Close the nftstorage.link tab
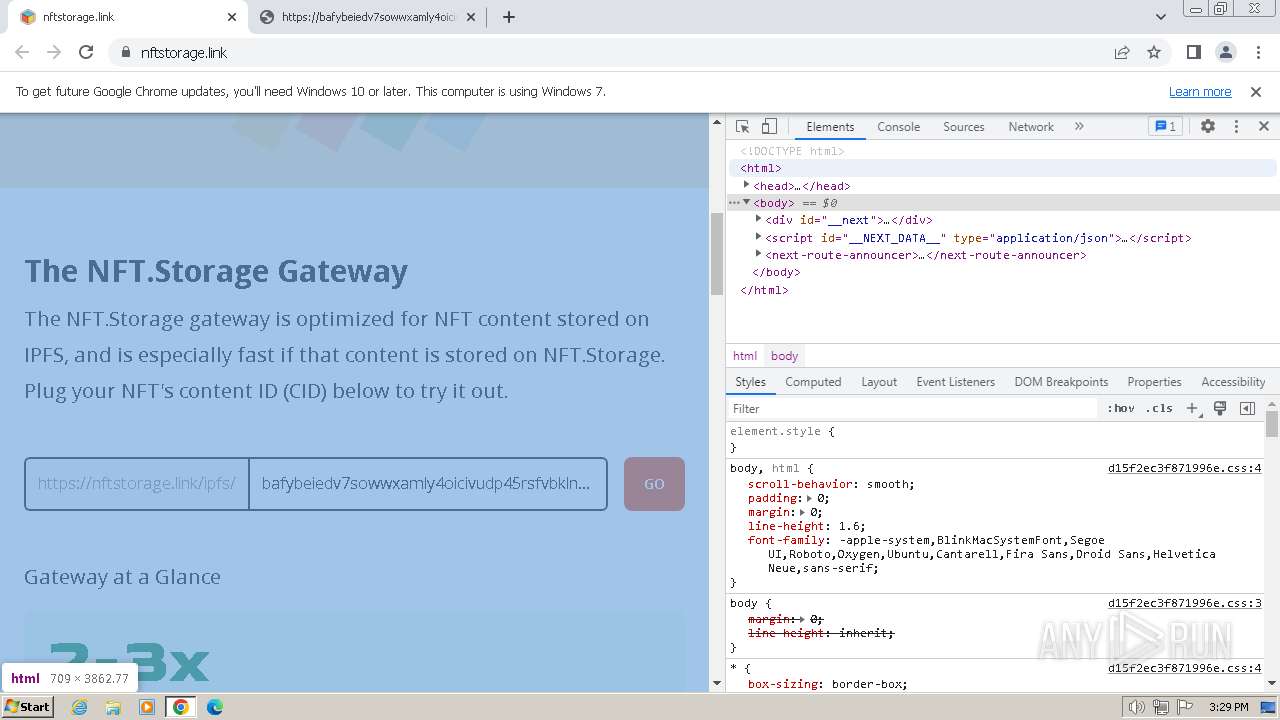Viewport: 1280px width, 720px height. point(232,17)
